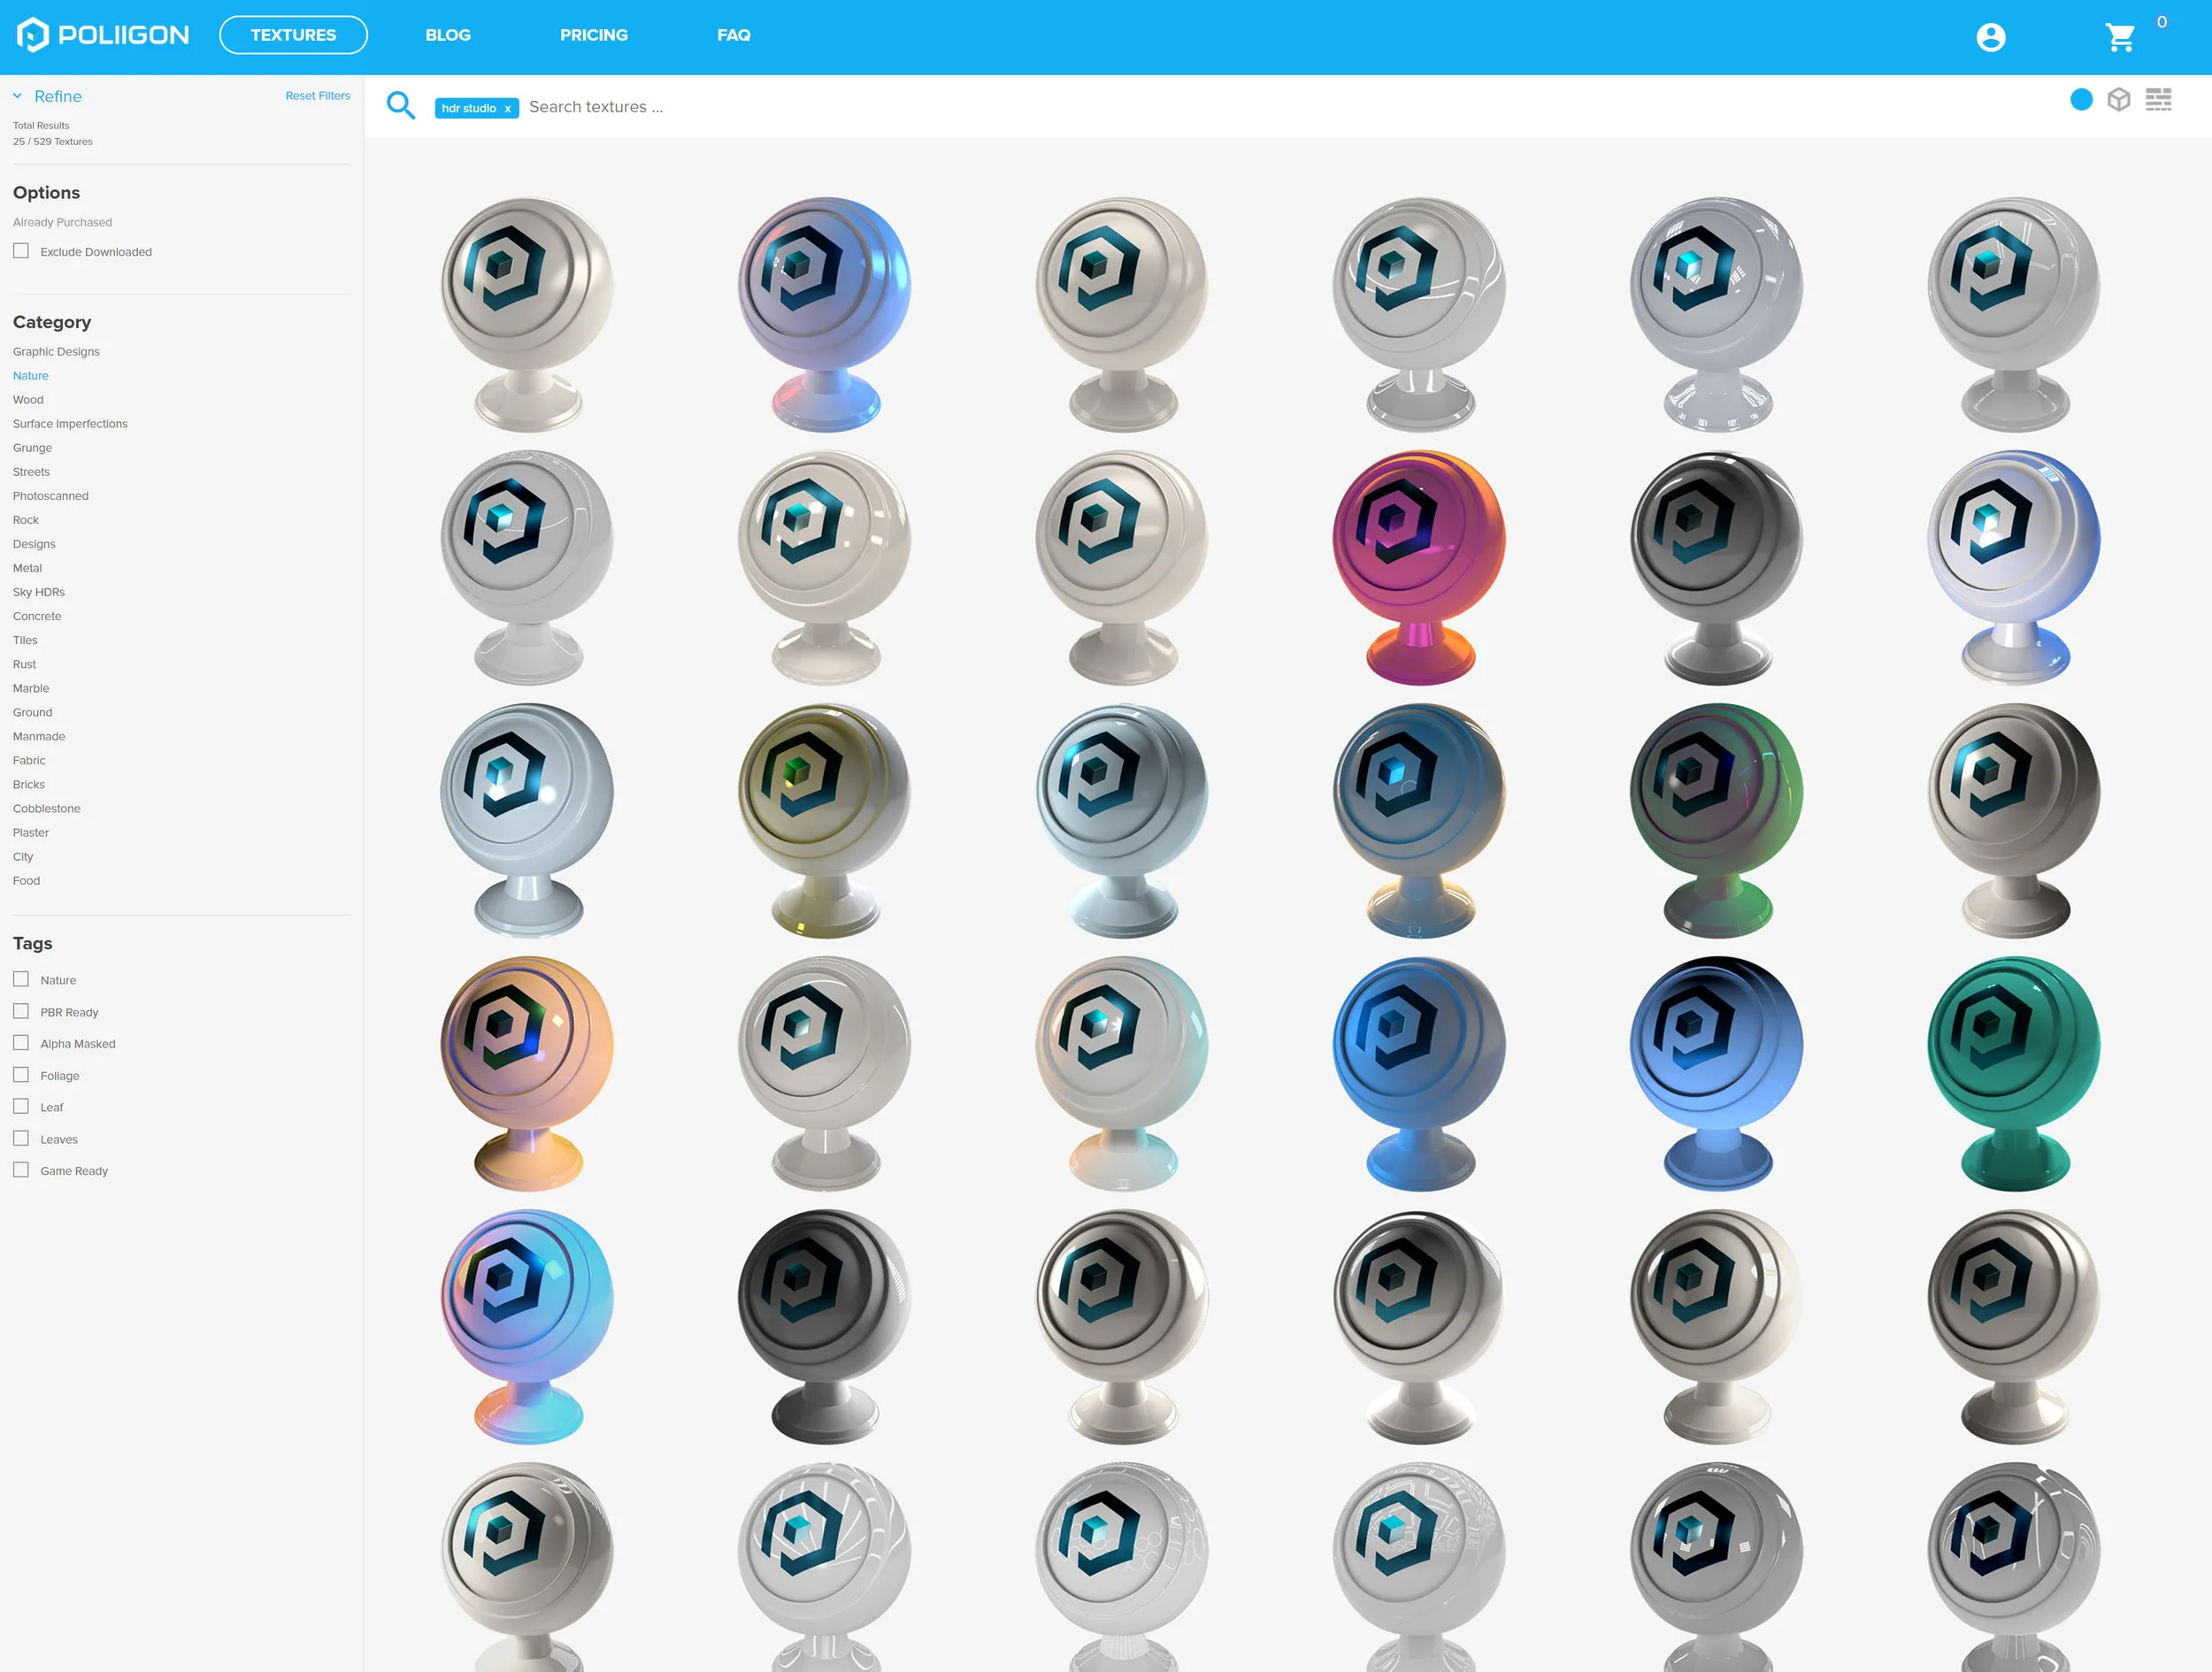Enable the Game Ready tag checkbox
Image resolution: width=2212 pixels, height=1672 pixels.
point(21,1170)
